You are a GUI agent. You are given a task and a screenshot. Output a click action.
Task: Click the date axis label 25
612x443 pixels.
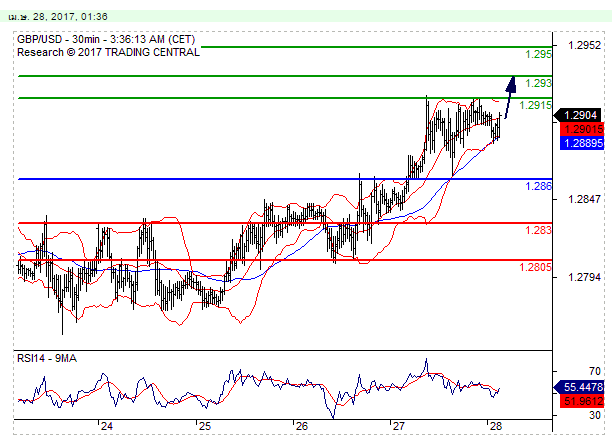point(205,426)
